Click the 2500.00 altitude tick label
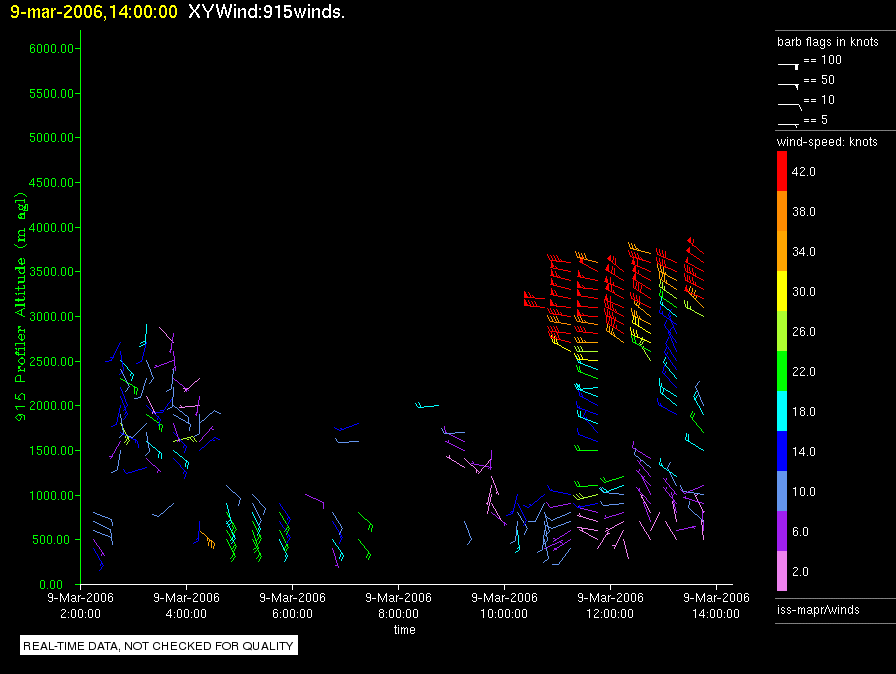This screenshot has height=674, width=896. 52,361
